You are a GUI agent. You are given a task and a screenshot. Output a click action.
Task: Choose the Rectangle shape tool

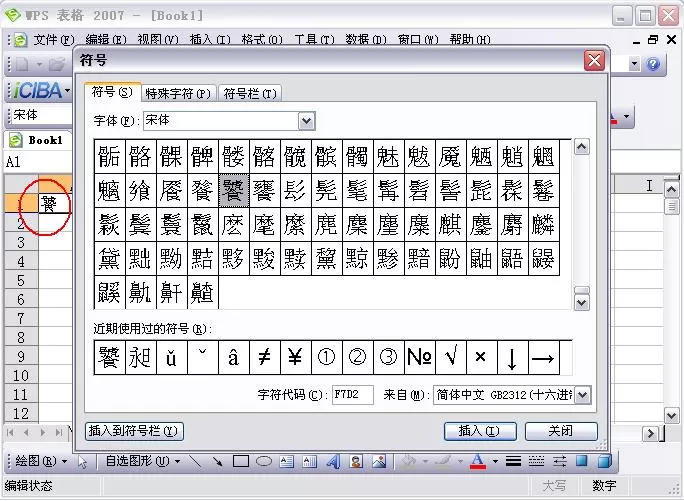pos(241,461)
